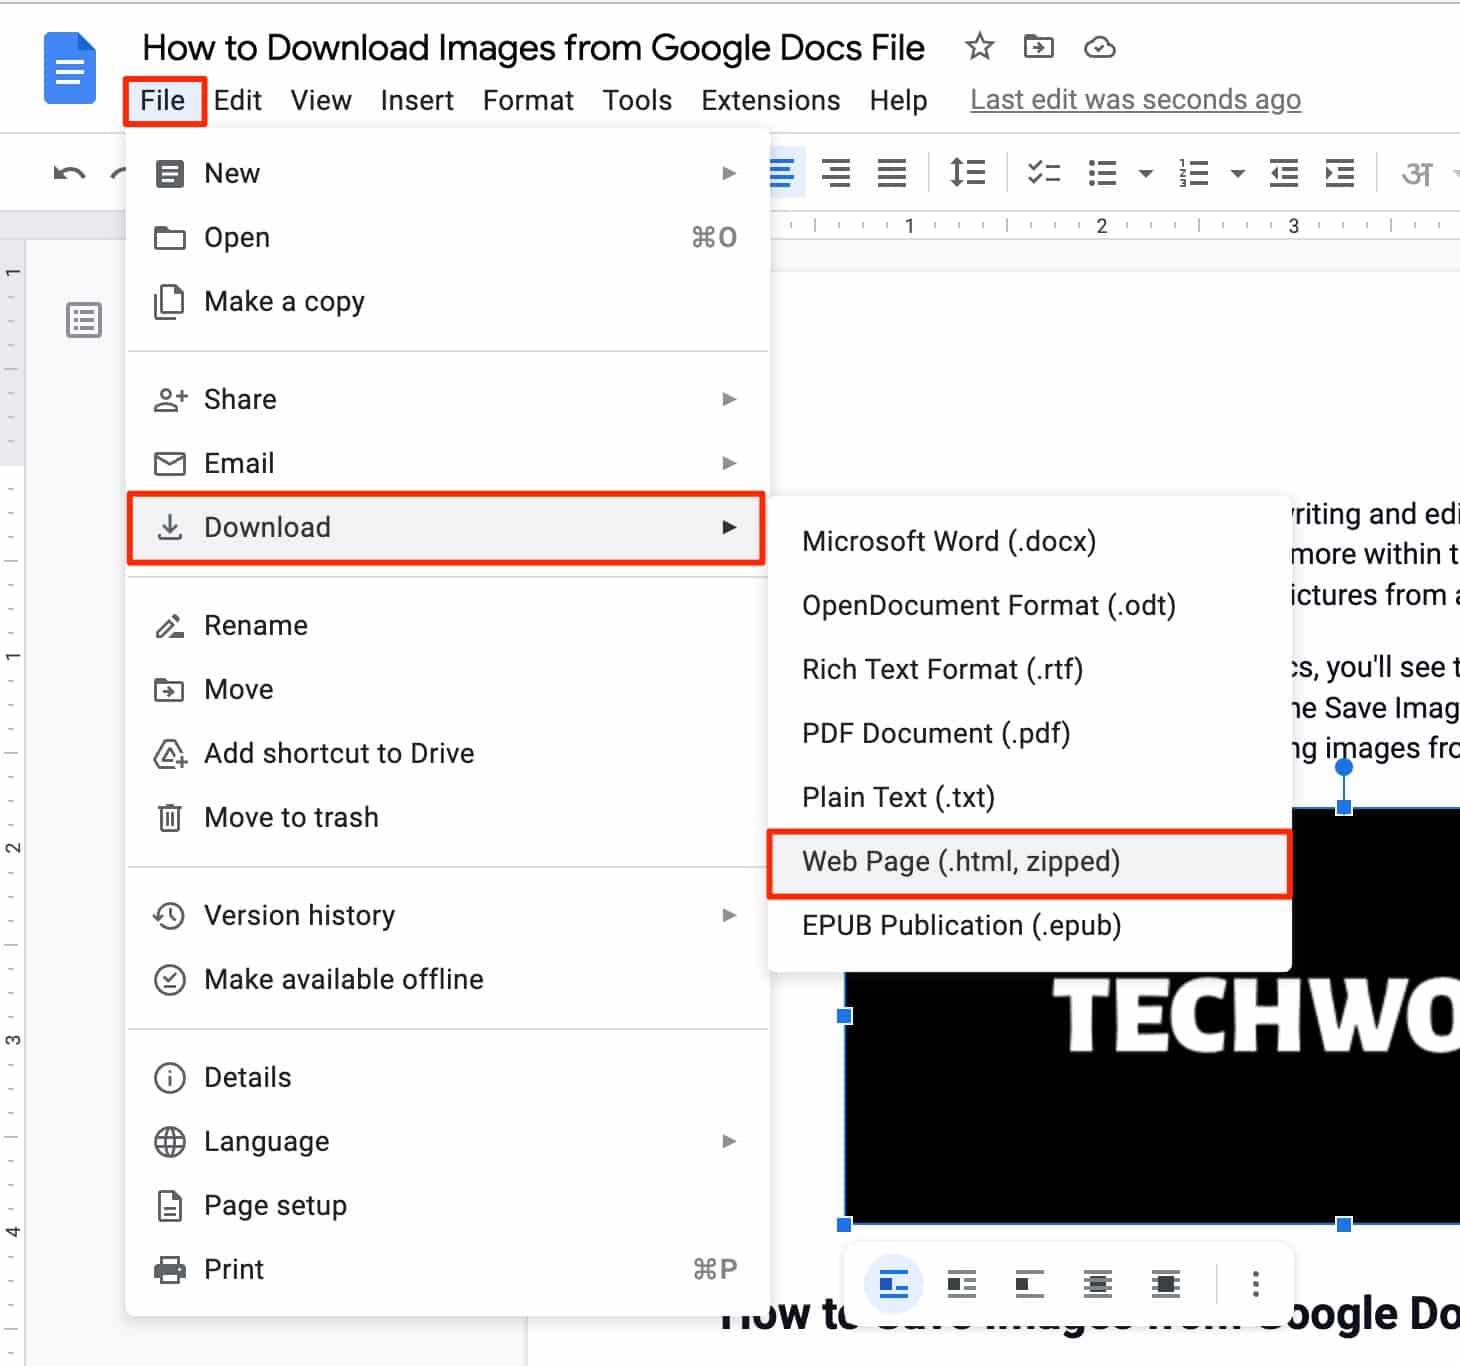Open the Extensions menu

(771, 100)
